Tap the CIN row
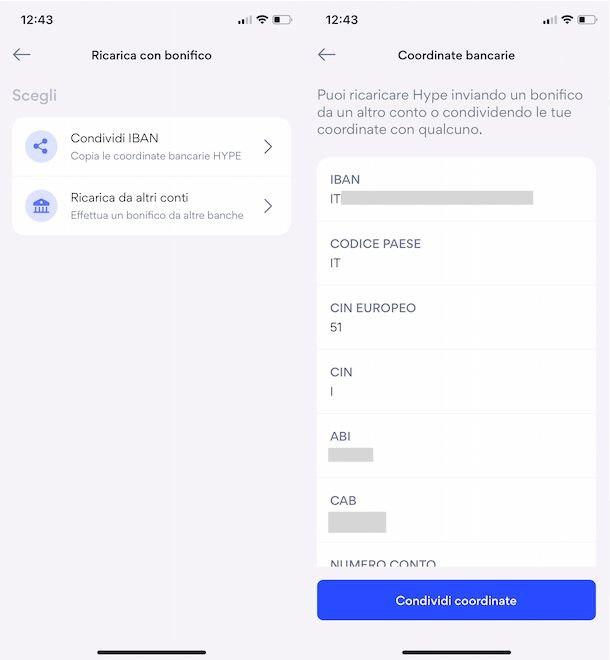Image resolution: width=610 pixels, height=660 pixels. [x=456, y=381]
